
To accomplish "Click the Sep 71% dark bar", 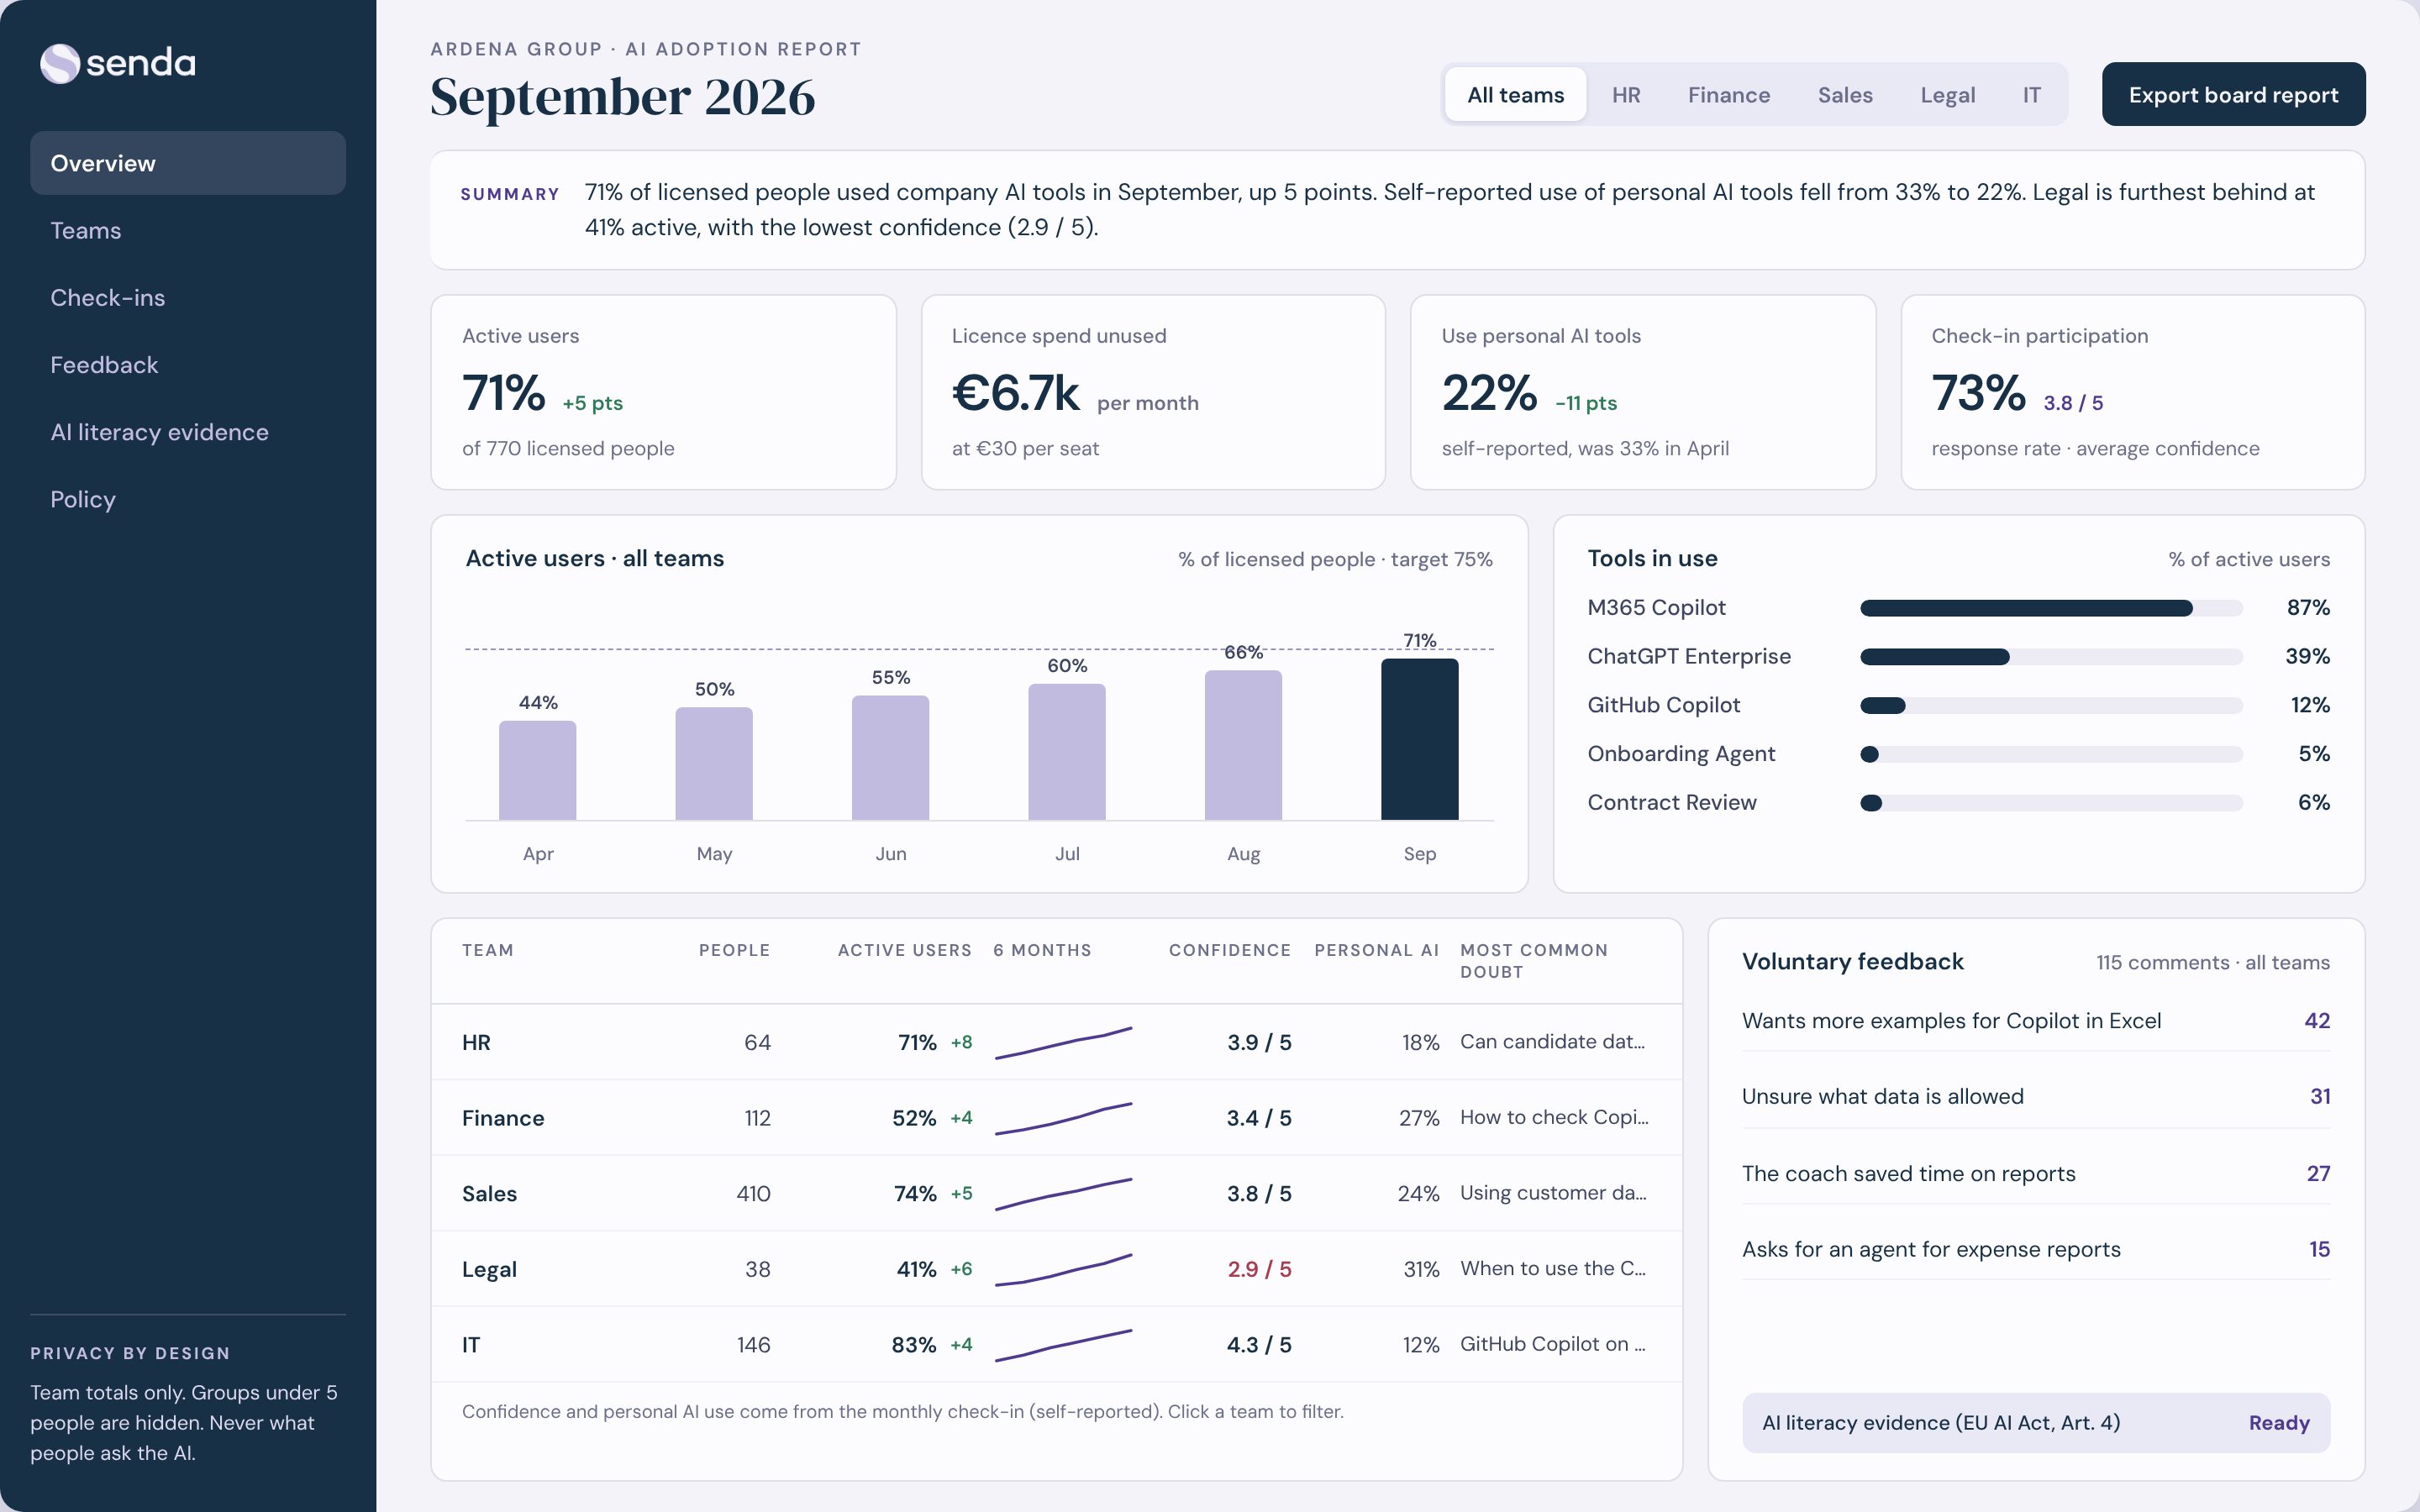I will click(x=1420, y=739).
